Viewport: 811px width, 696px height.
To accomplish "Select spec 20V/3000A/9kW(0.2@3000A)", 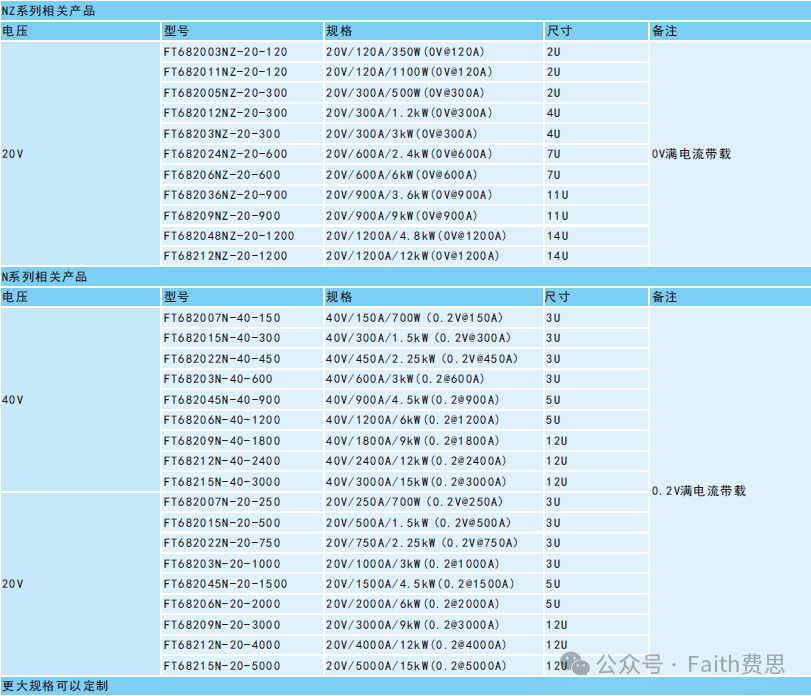I will (412, 625).
